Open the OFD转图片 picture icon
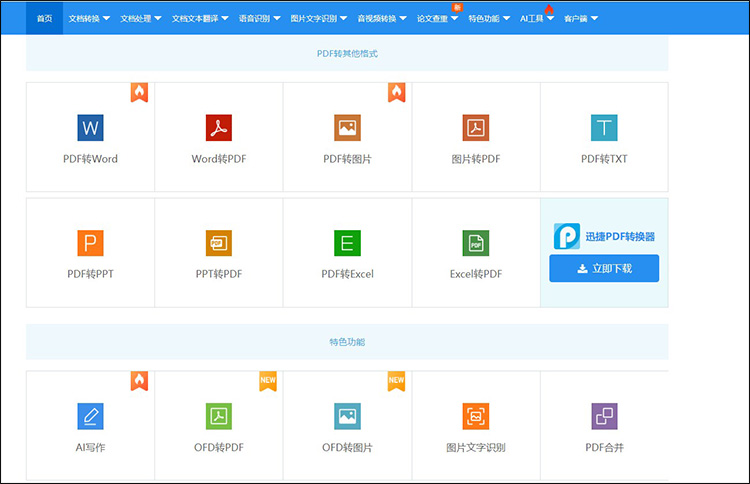 (347, 416)
